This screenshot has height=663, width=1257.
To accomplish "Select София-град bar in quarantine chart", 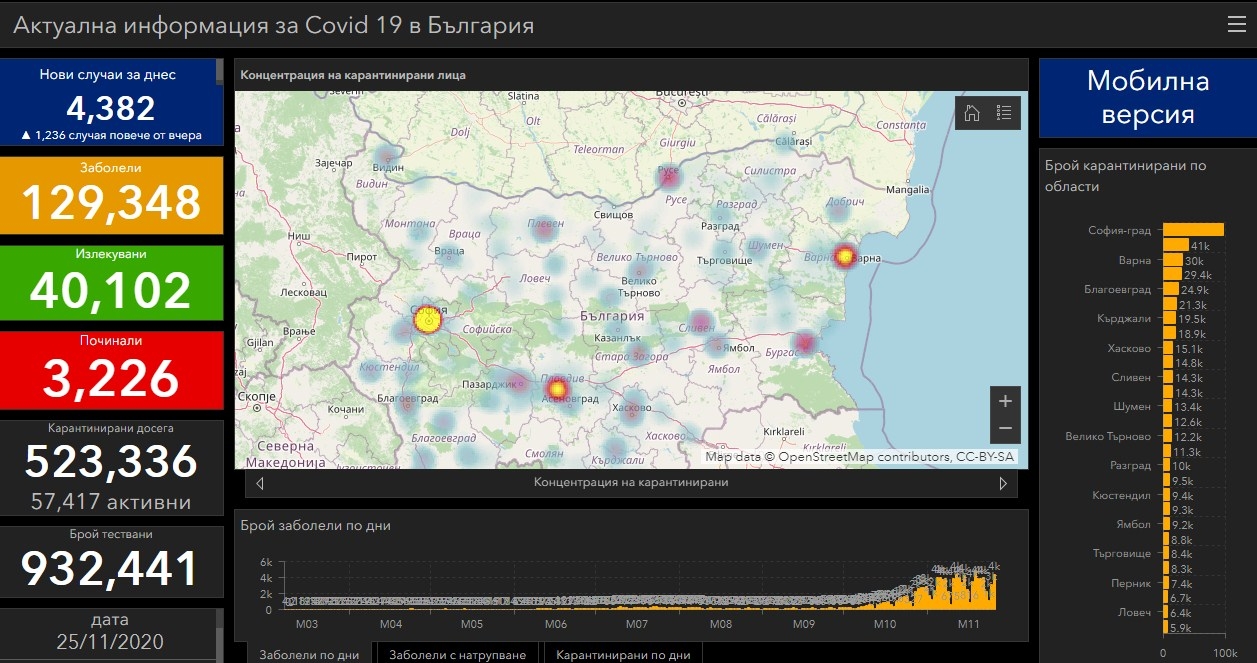I will coord(1193,230).
